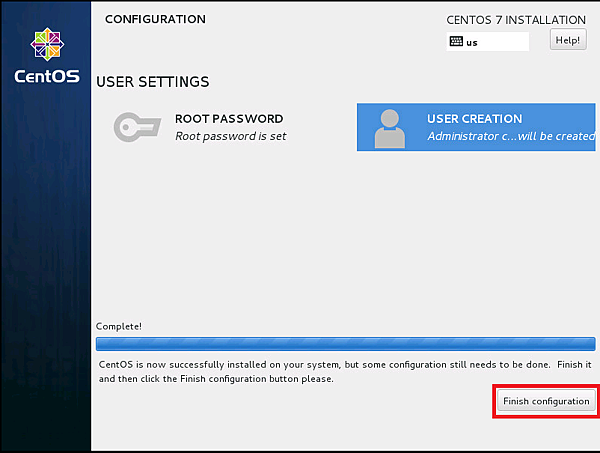
Task: Click the "Complete!" status label
Action: click(x=119, y=326)
